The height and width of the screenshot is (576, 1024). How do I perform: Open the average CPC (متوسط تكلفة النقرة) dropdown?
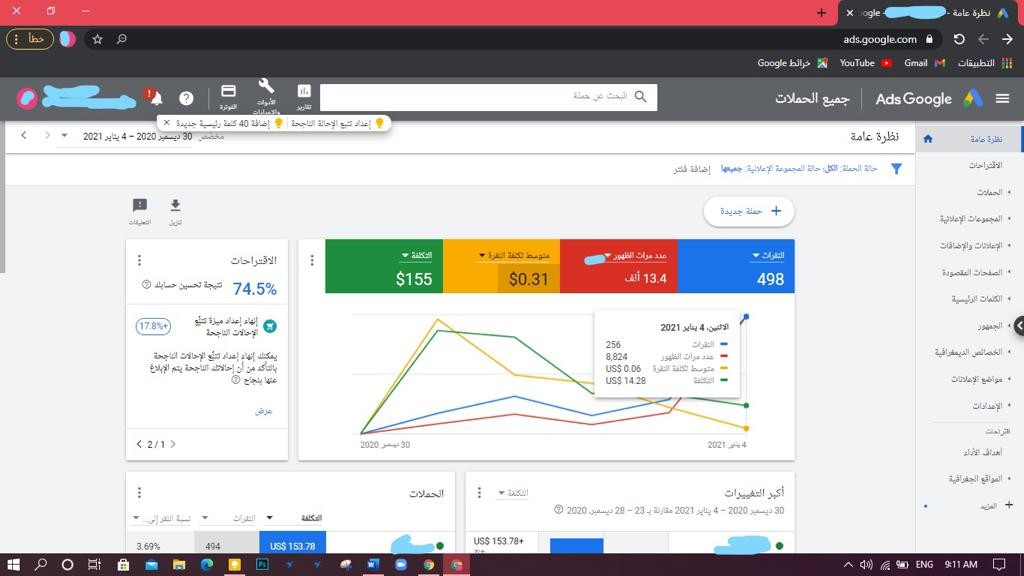click(x=514, y=255)
